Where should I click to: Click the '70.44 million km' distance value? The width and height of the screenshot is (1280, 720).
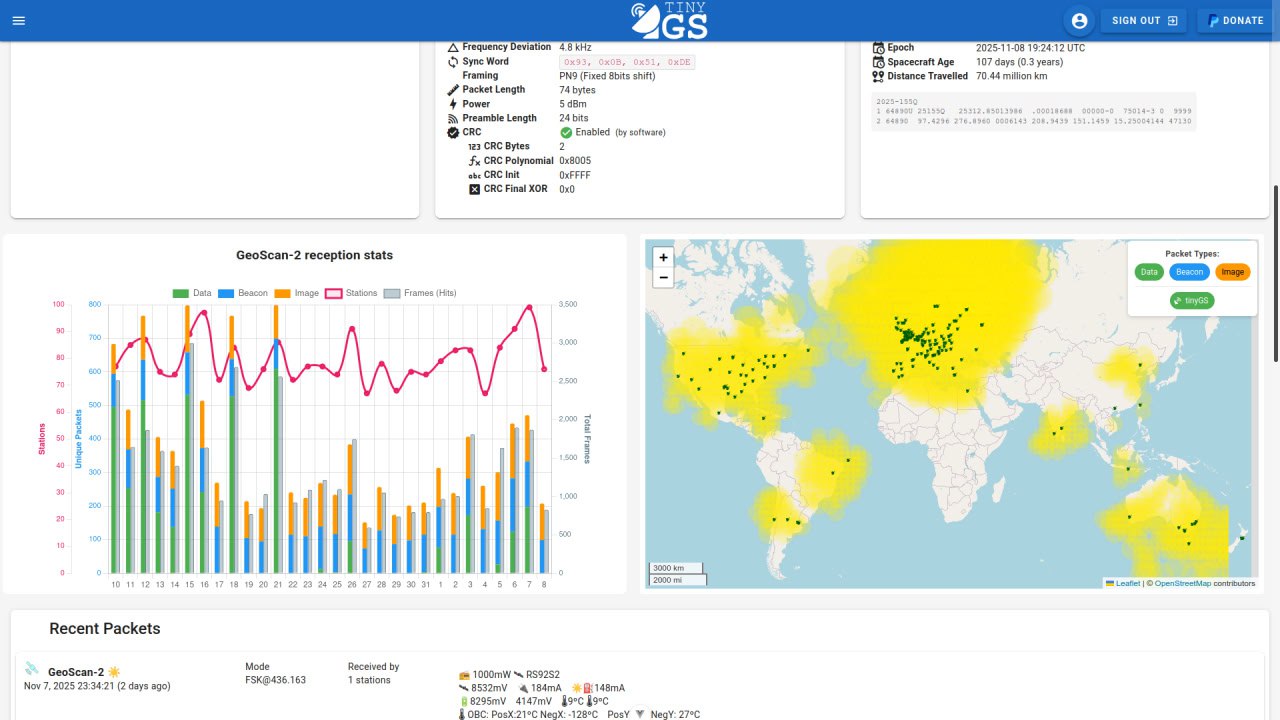pos(1012,76)
